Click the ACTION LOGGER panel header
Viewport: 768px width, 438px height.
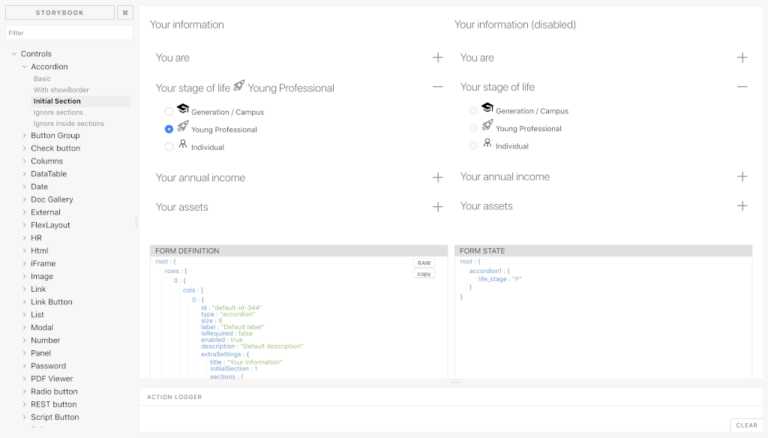tap(174, 397)
